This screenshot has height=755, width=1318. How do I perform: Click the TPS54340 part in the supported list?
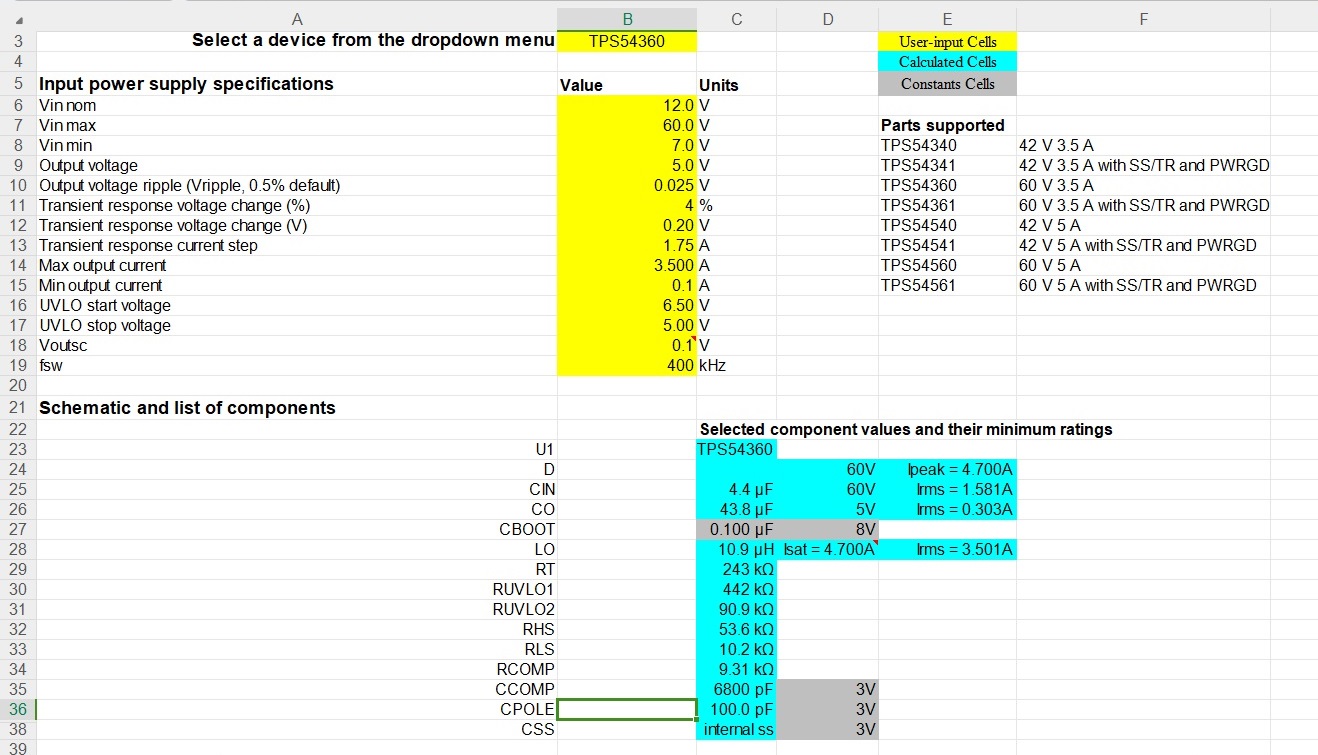tap(918, 145)
